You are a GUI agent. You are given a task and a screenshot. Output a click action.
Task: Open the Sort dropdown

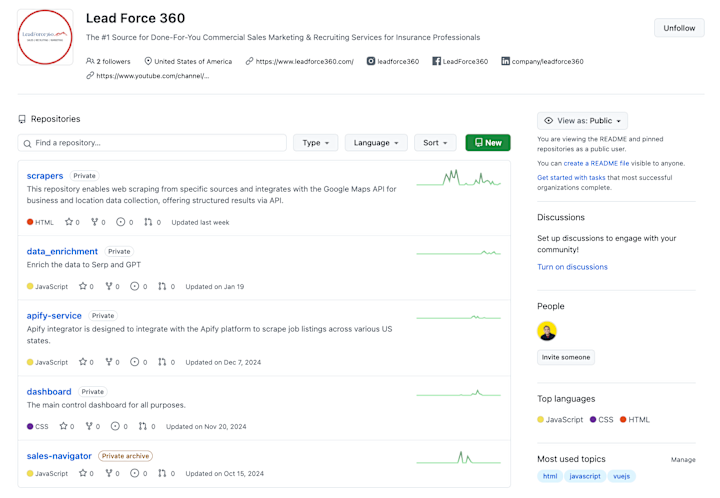435,143
